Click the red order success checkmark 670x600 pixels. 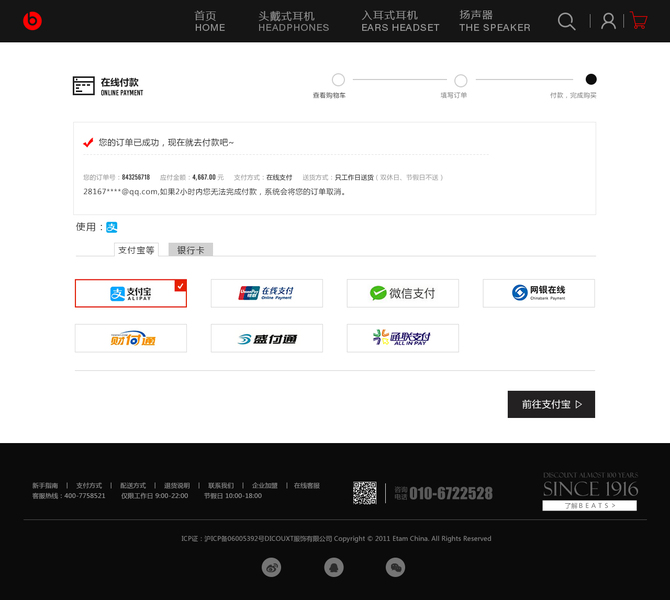tap(88, 142)
